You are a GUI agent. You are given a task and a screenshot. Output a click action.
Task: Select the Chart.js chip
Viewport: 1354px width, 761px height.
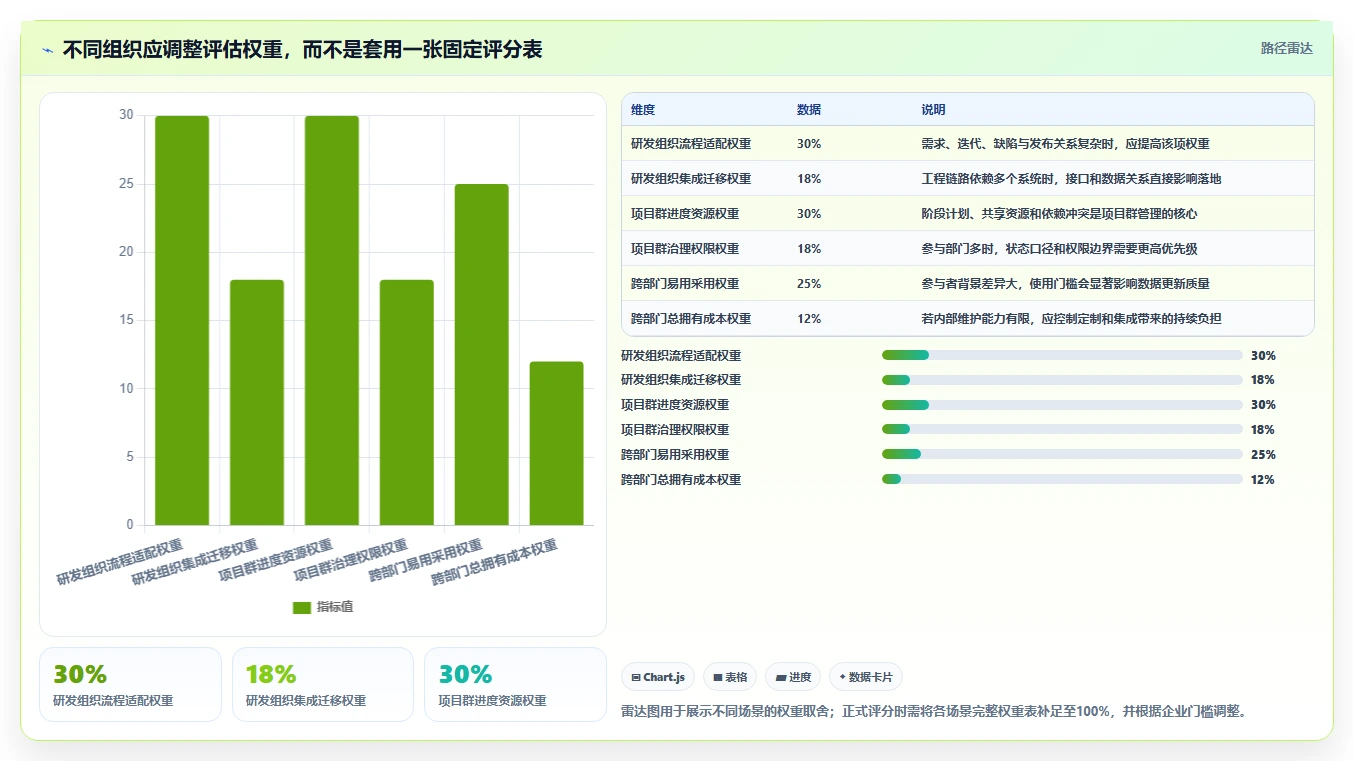658,677
